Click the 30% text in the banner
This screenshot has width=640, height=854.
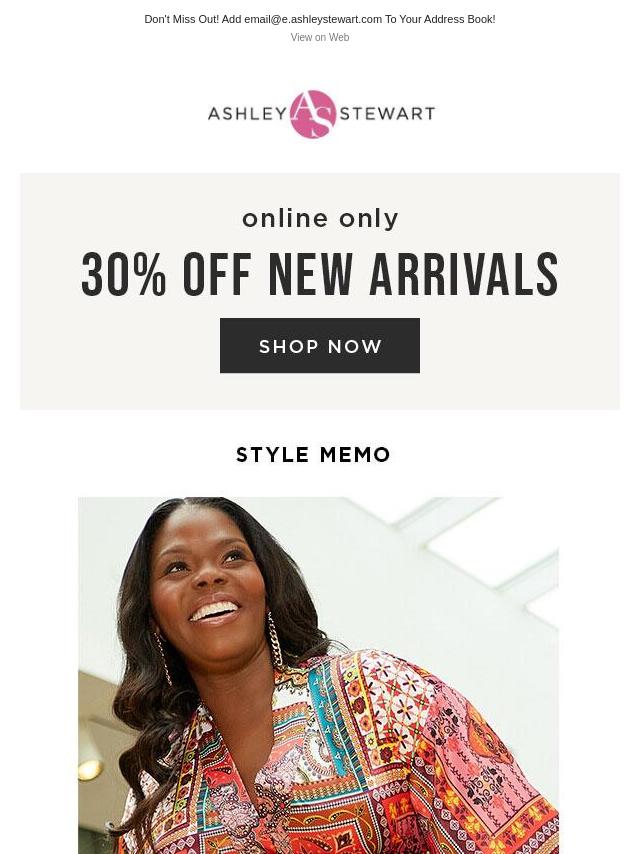pos(124,274)
